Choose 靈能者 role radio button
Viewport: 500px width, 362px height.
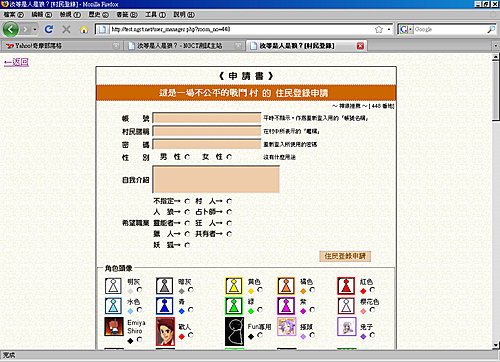tap(187, 223)
